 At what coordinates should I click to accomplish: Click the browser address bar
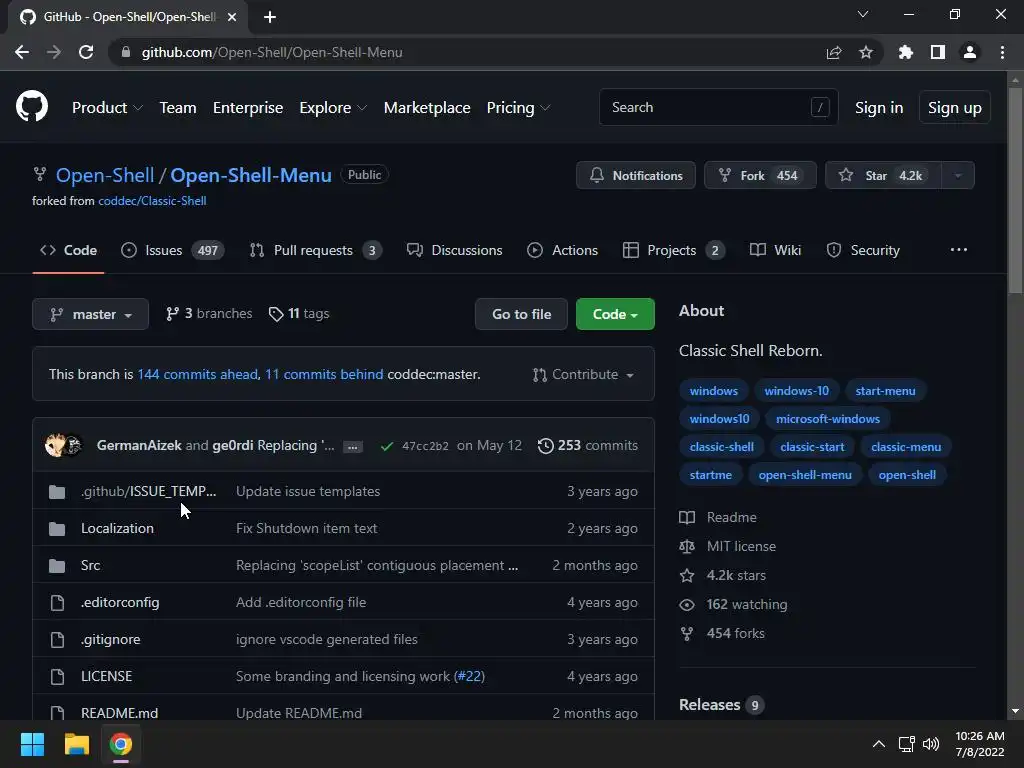[x=470, y=52]
